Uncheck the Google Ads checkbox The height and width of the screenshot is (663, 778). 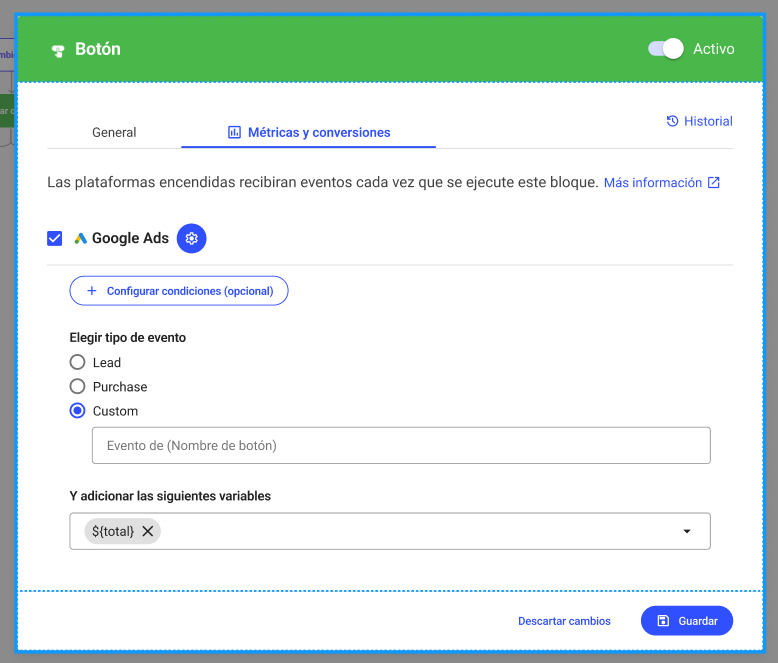(x=55, y=238)
